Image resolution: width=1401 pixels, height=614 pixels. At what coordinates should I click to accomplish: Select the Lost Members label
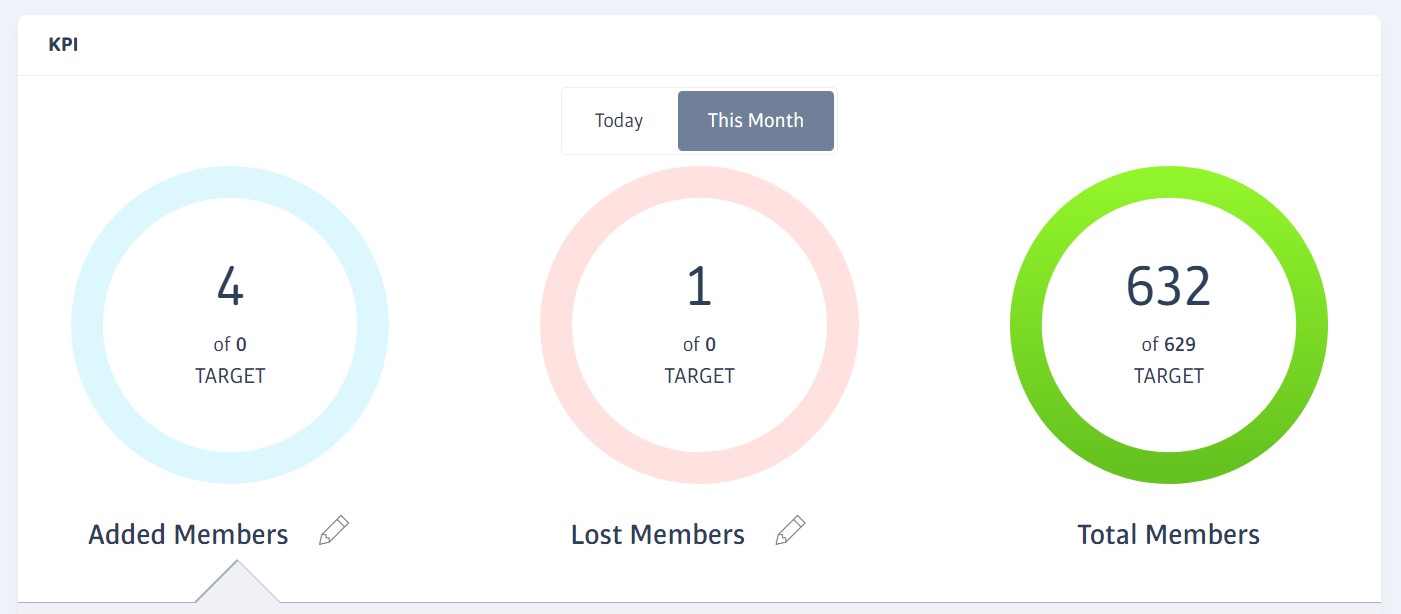[x=658, y=535]
